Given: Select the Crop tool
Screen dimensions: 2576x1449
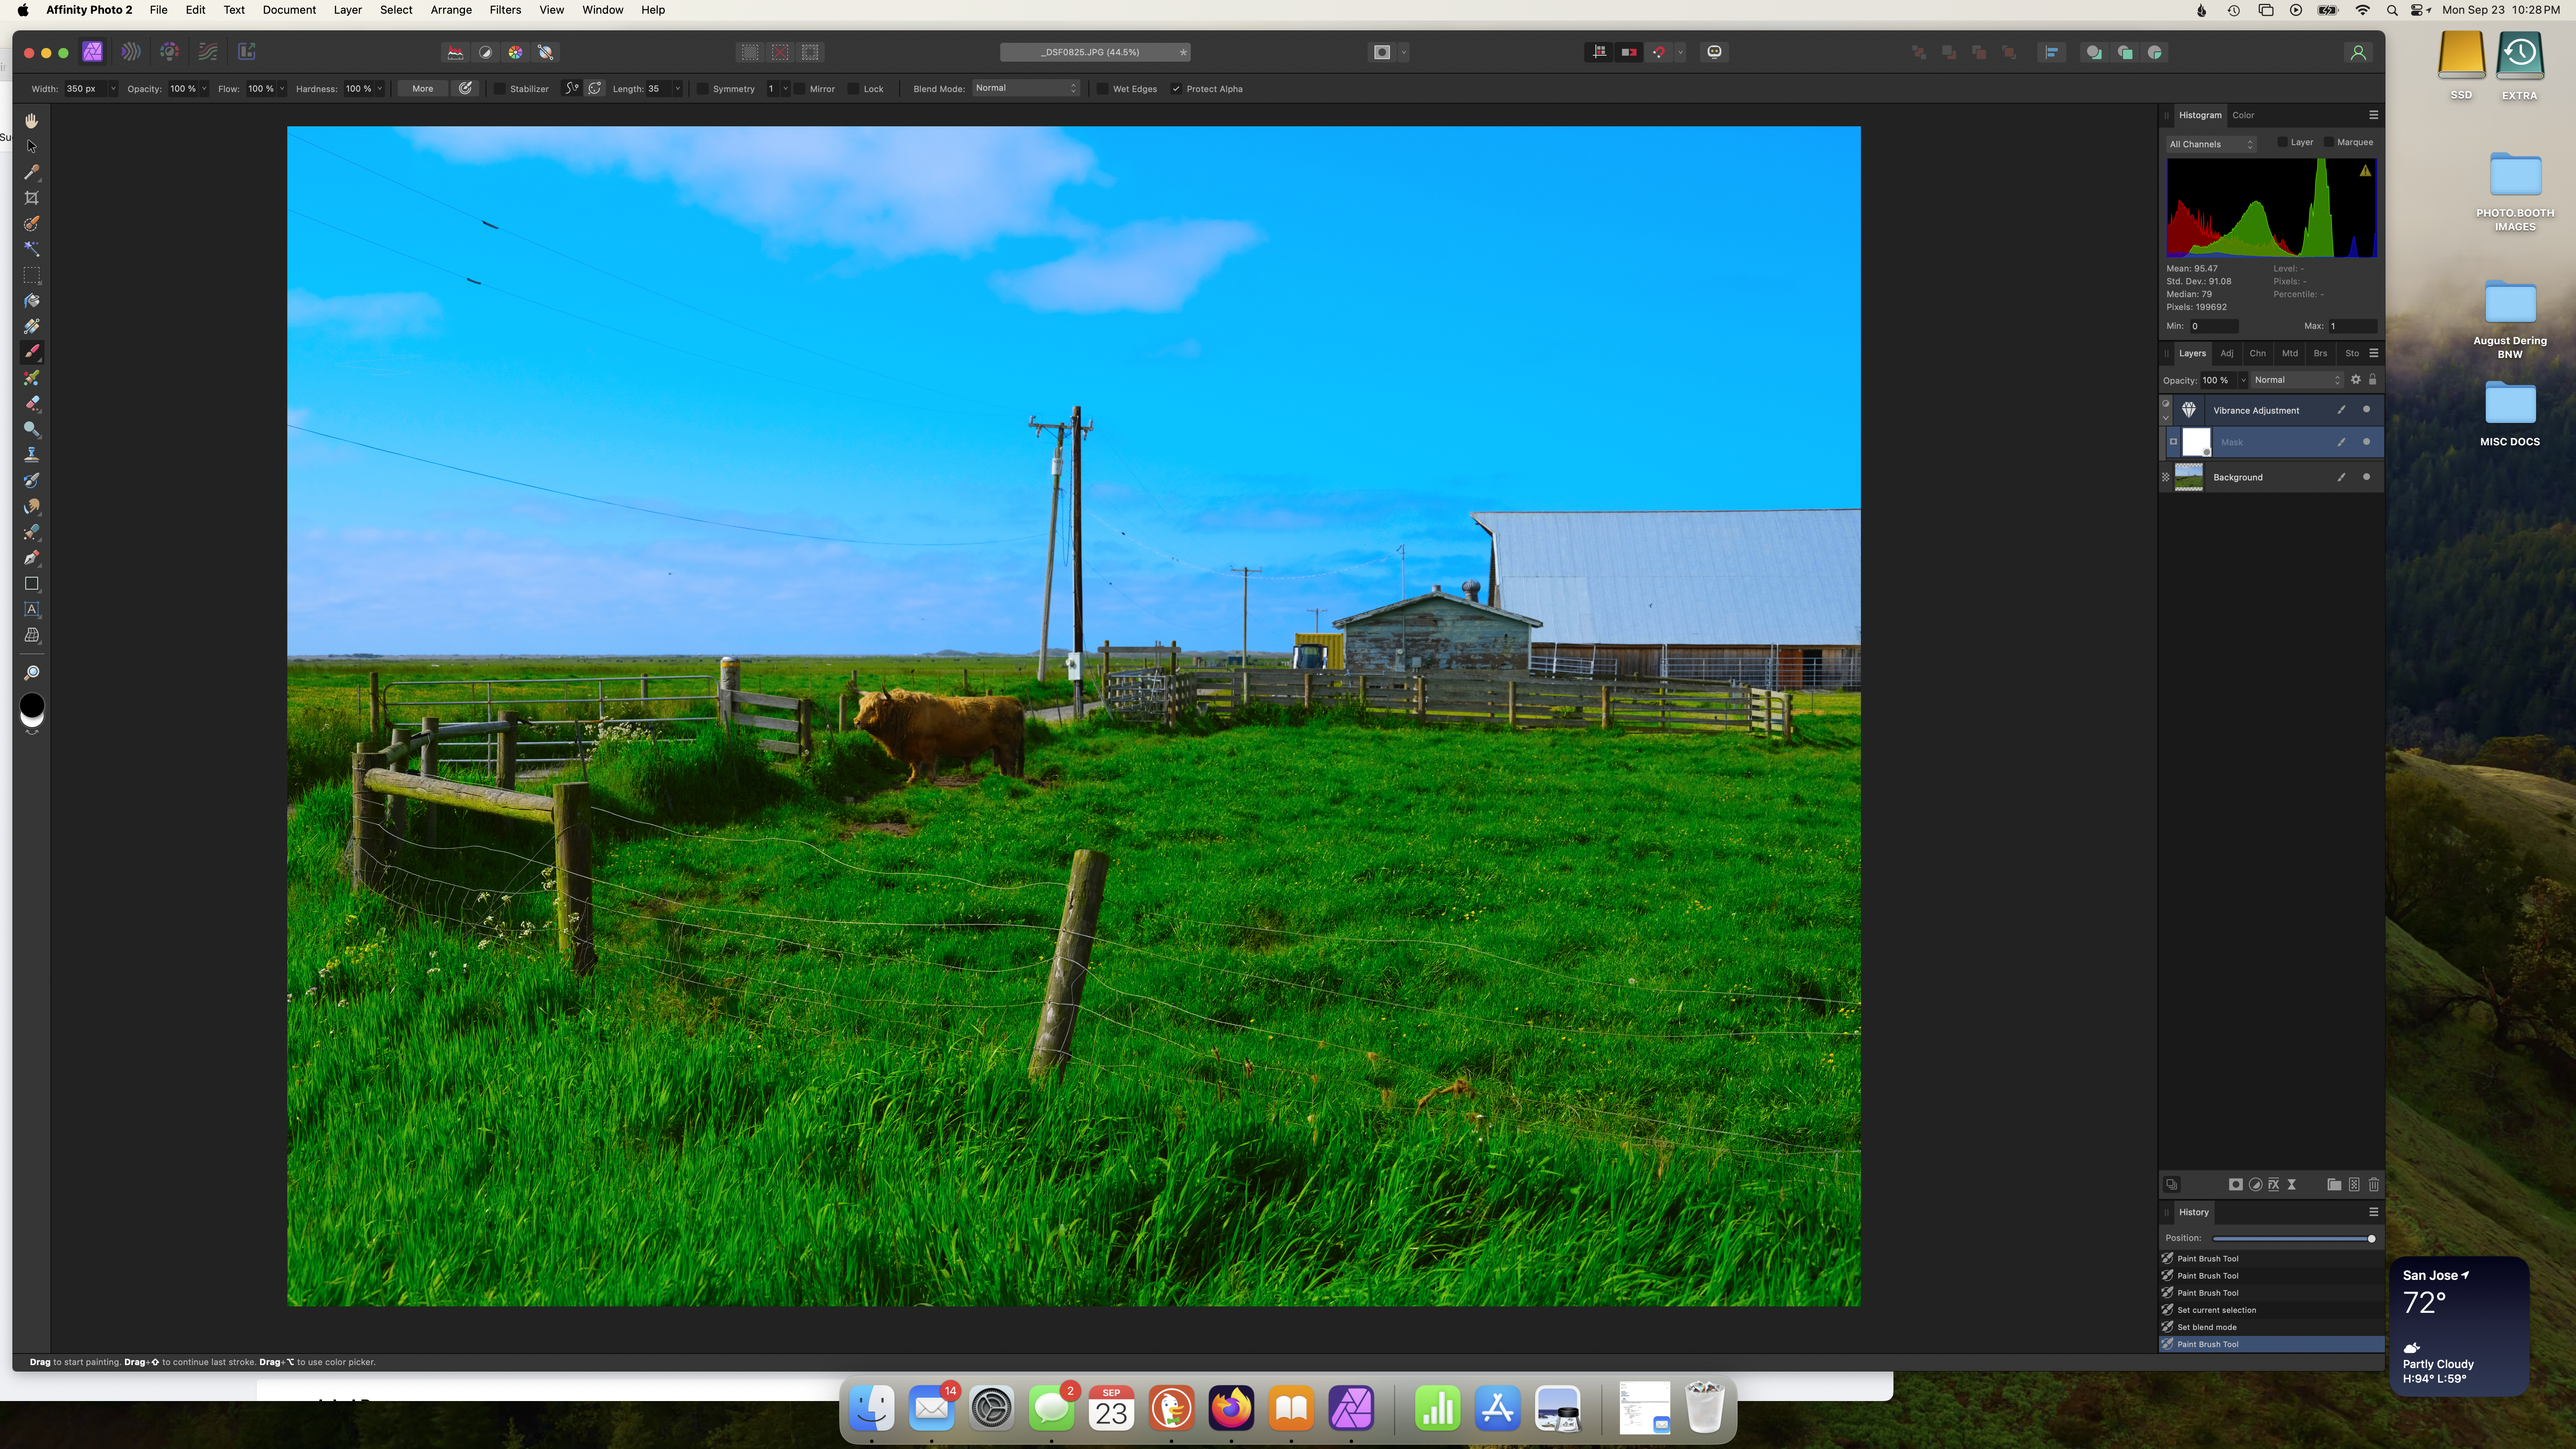Looking at the screenshot, I should coord(32,198).
